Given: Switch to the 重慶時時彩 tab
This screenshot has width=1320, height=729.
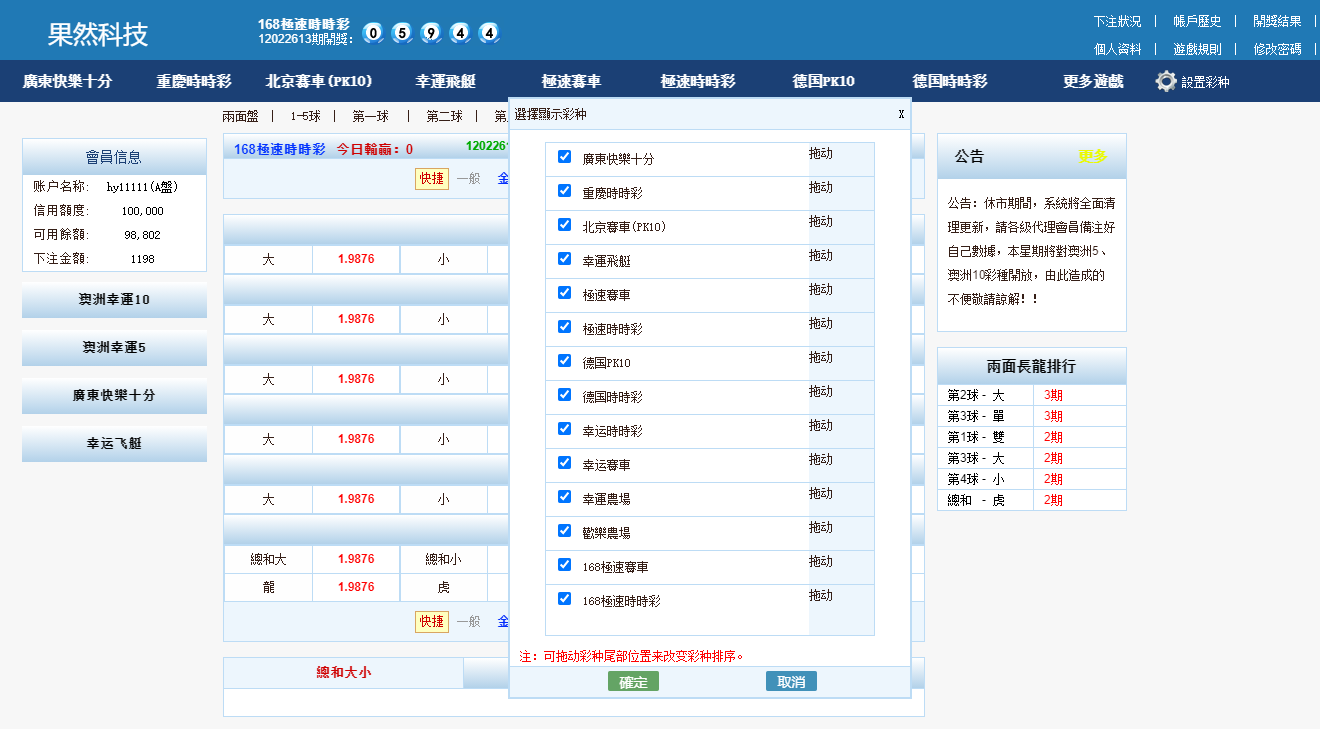Looking at the screenshot, I should coord(195,81).
